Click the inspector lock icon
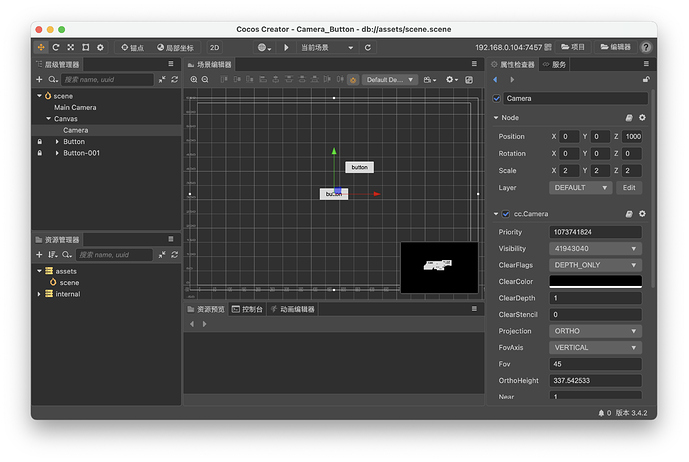The image size is (689, 462). tap(646, 80)
